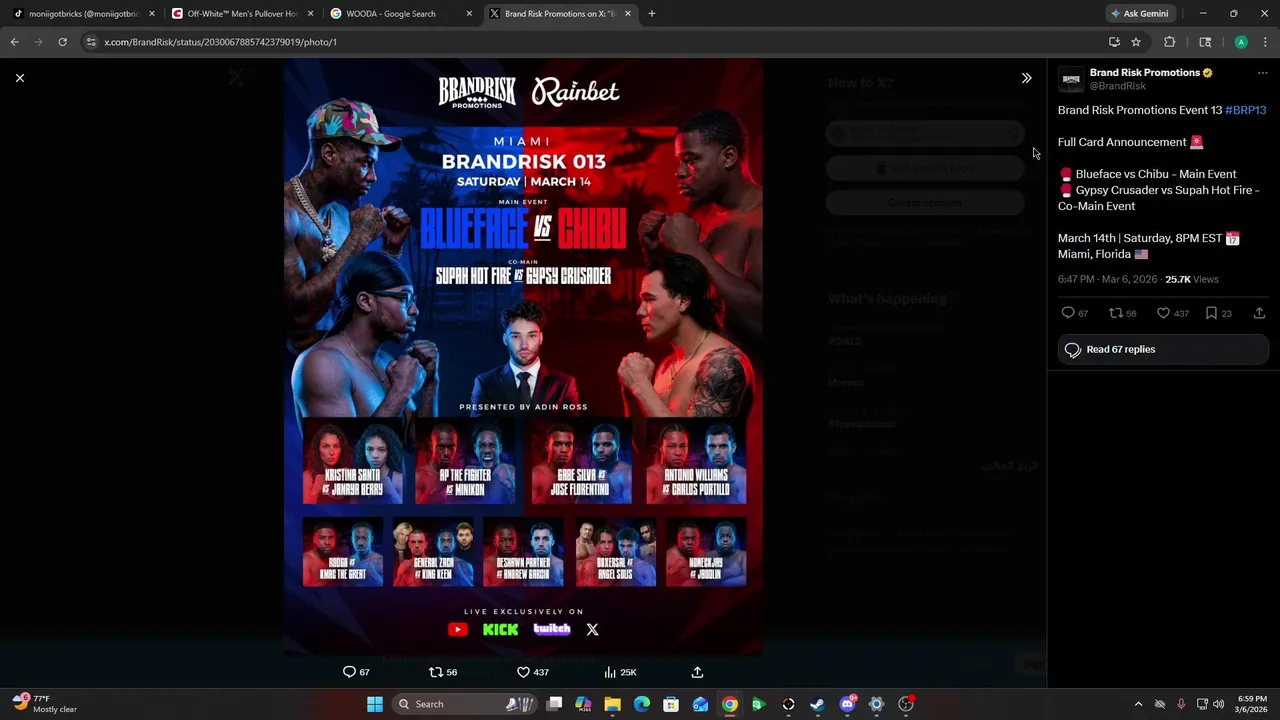Image resolution: width=1280 pixels, height=720 pixels.
Task: Open the Outlook mail taskbar icon
Action: [x=700, y=704]
